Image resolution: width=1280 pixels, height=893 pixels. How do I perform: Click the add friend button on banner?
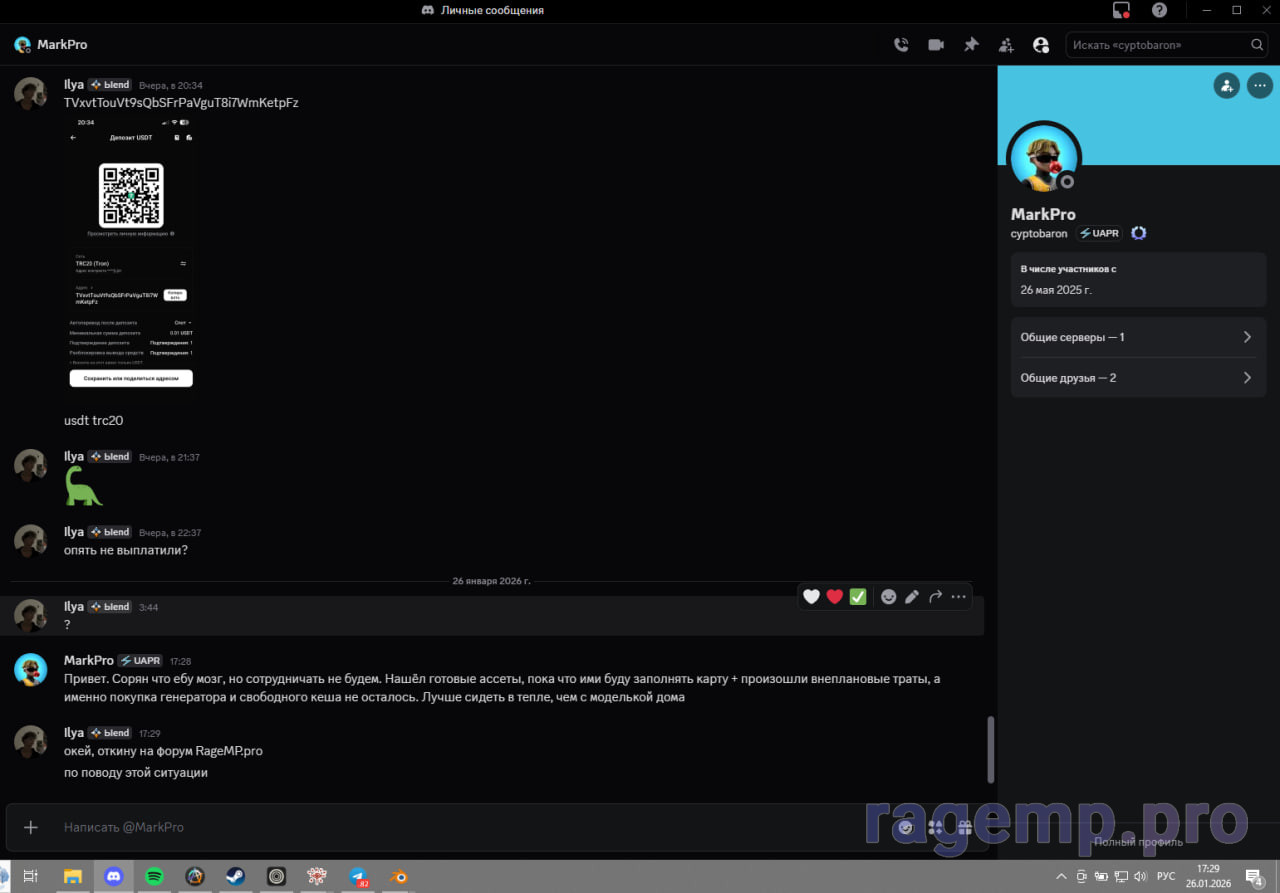coord(1226,86)
